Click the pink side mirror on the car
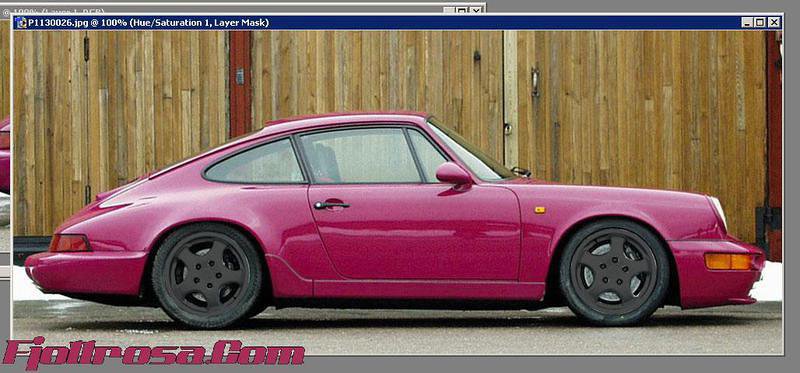Image resolution: width=800 pixels, height=373 pixels. (454, 174)
